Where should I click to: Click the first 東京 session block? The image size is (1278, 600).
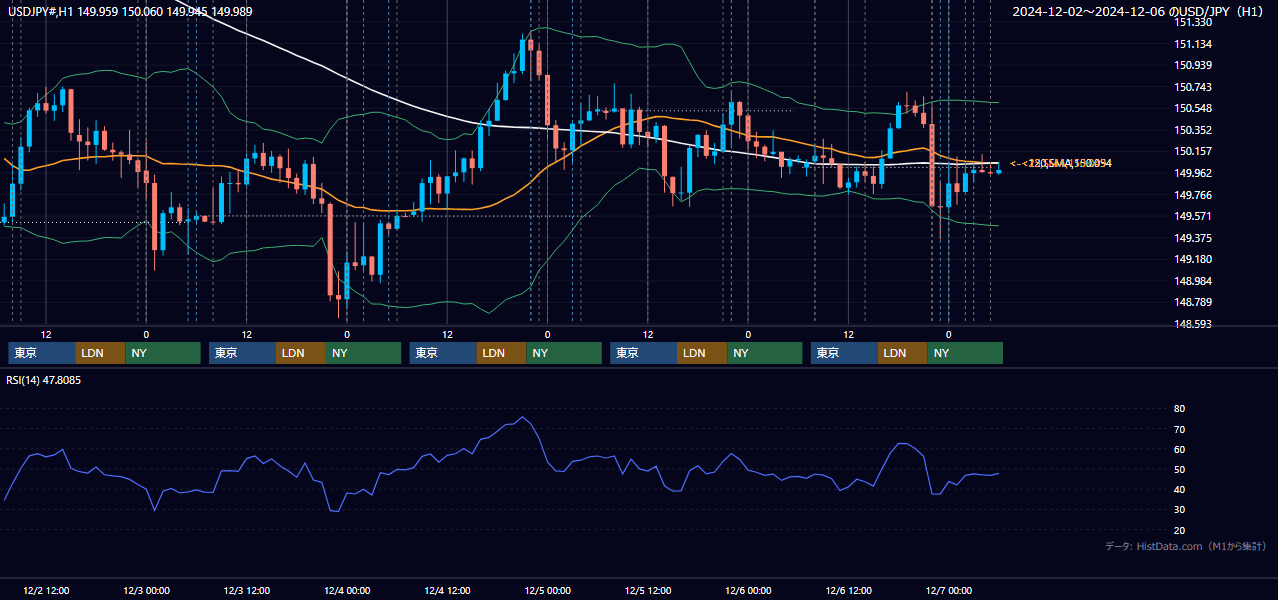(42, 353)
